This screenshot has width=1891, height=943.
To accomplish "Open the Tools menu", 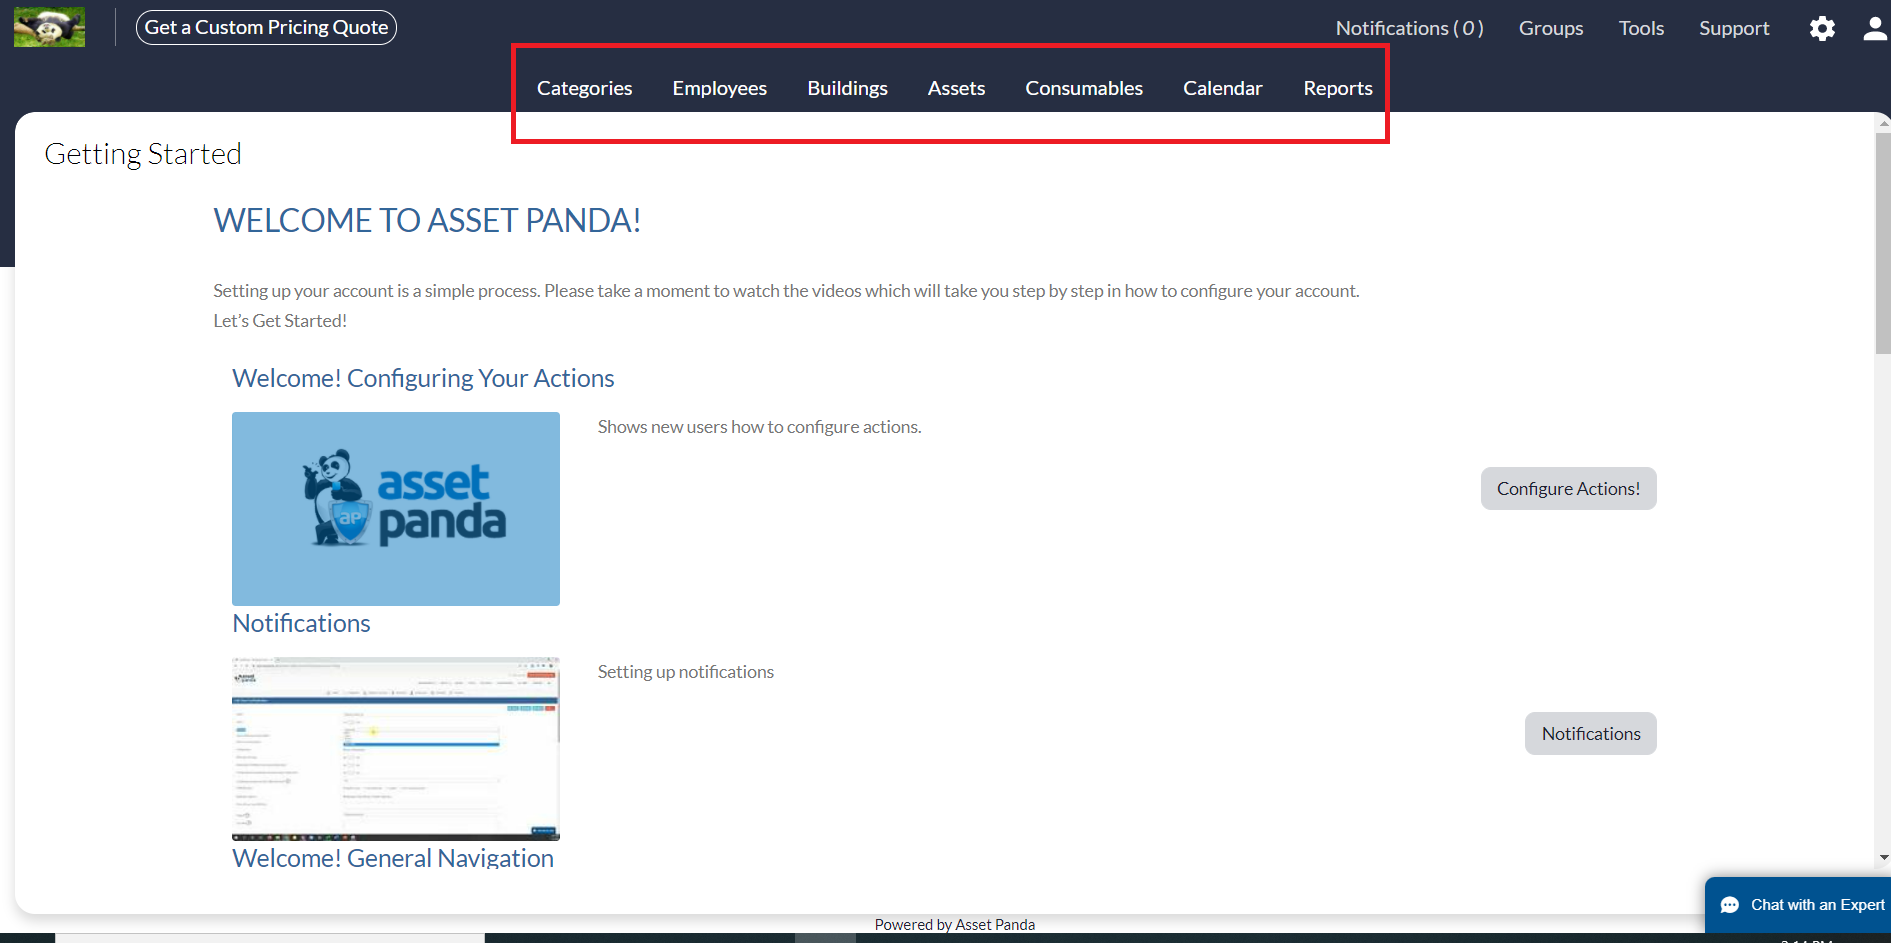I will click(1641, 28).
